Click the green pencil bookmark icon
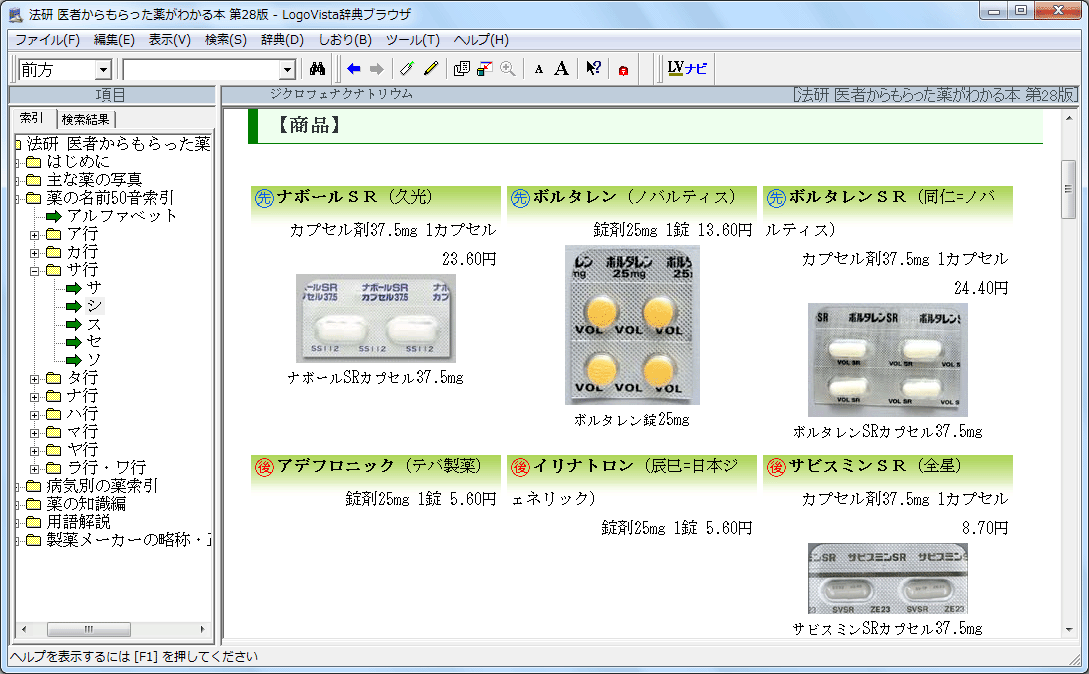Image resolution: width=1089 pixels, height=674 pixels. pyautogui.click(x=405, y=69)
